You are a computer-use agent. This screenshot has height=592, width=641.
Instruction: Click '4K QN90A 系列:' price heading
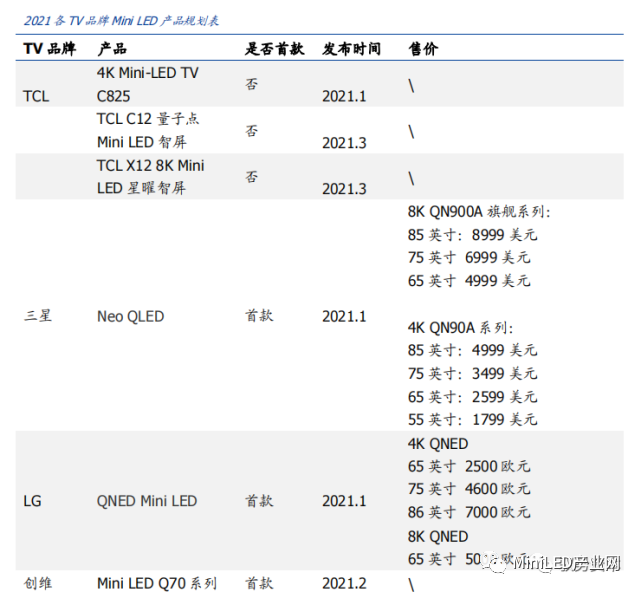coord(460,328)
